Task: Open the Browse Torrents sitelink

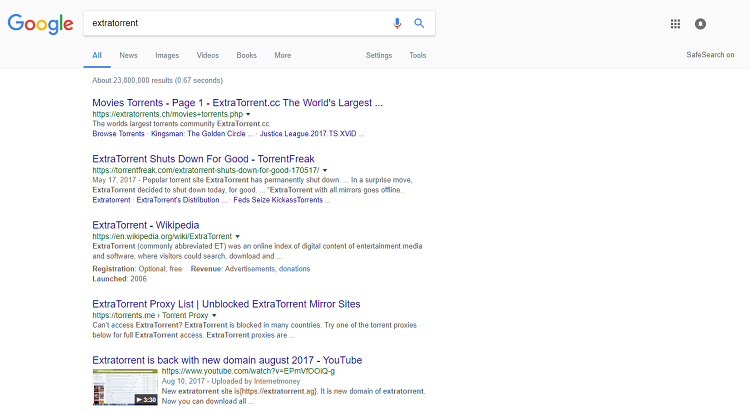Action: pos(118,134)
